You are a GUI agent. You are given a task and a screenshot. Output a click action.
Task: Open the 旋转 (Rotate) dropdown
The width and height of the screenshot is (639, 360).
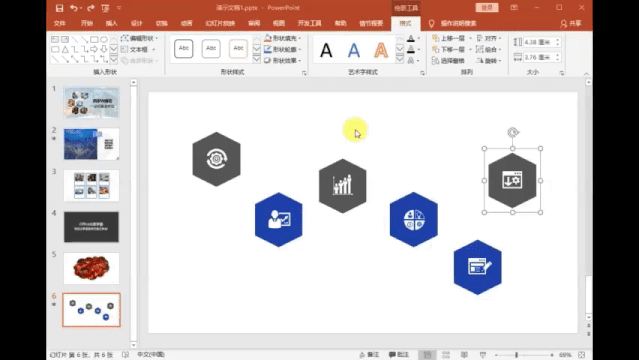coord(489,60)
